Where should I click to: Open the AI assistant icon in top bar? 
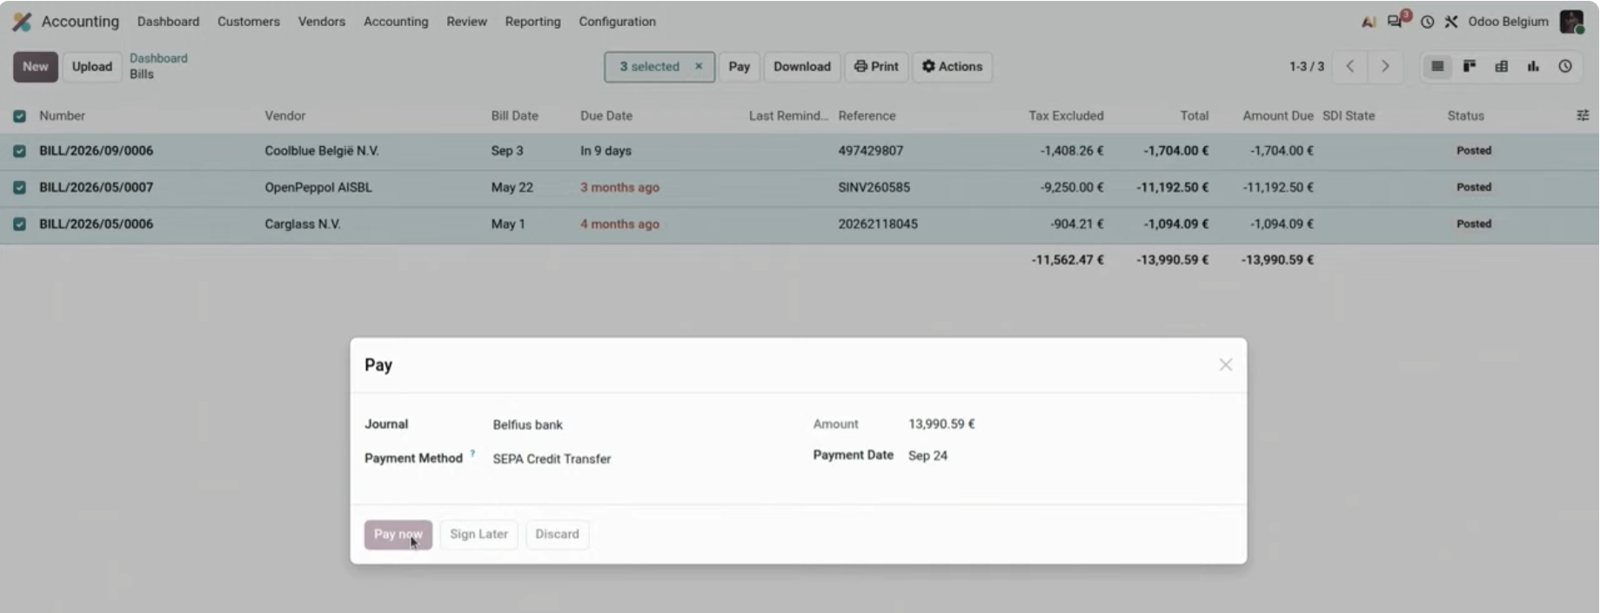coord(1369,21)
